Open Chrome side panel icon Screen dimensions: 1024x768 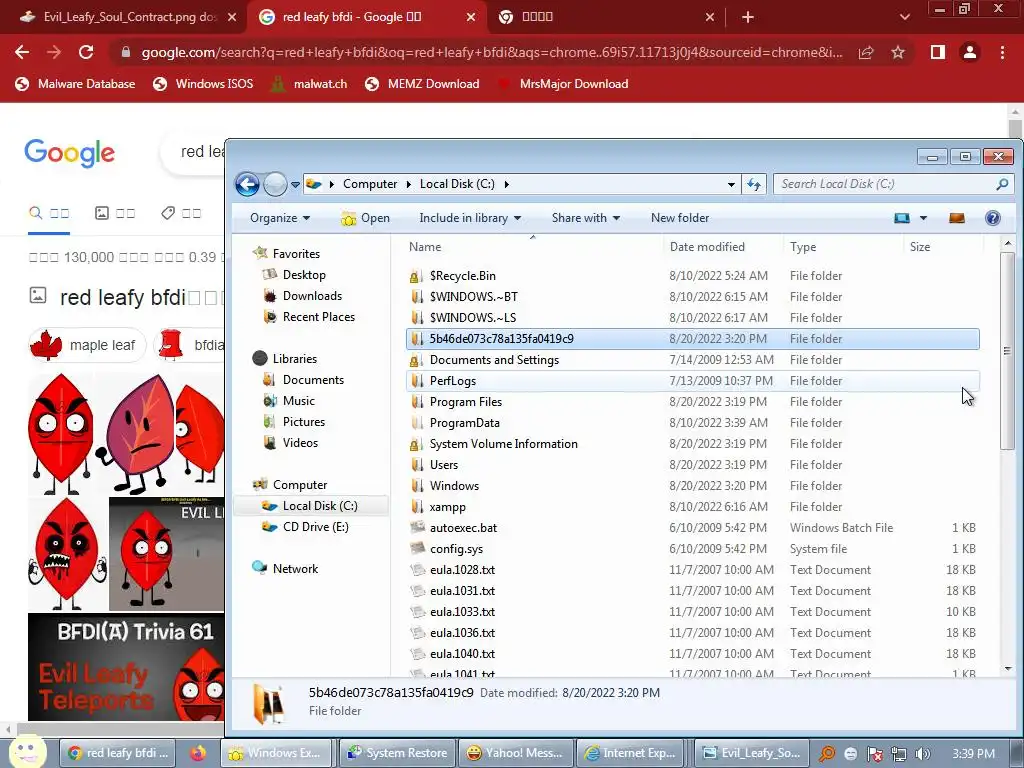pyautogui.click(x=938, y=52)
